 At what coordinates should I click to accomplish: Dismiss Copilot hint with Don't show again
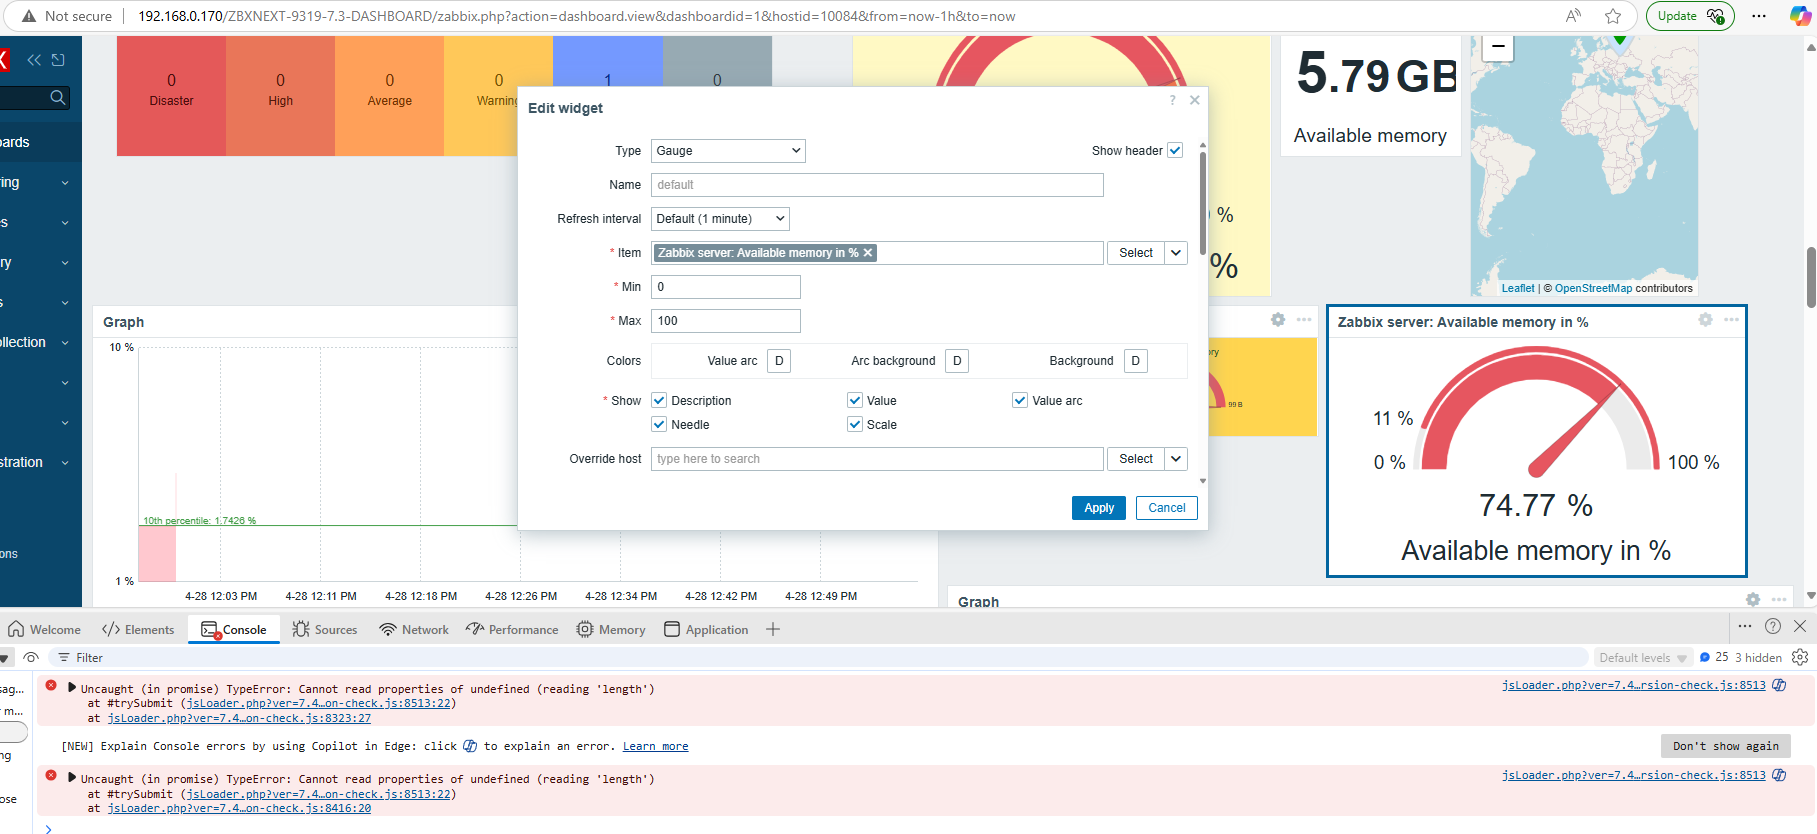pos(1726,746)
